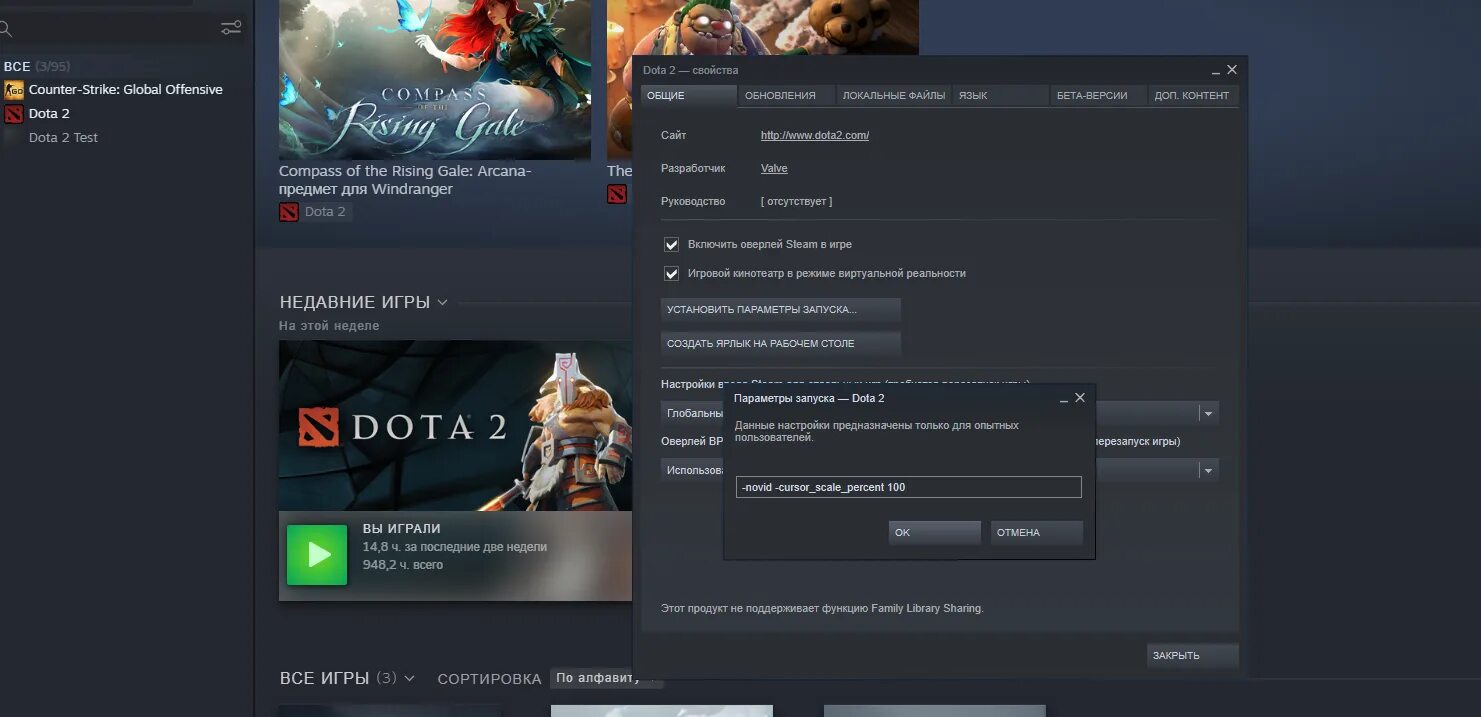Expand the all games section chevron
1481x717 pixels.
[x=409, y=678]
